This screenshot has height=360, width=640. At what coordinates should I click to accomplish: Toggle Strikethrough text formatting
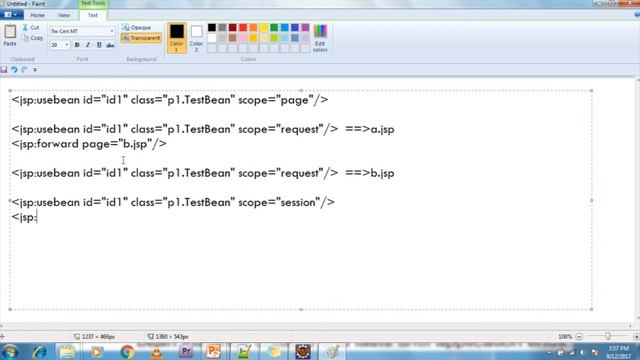110,45
